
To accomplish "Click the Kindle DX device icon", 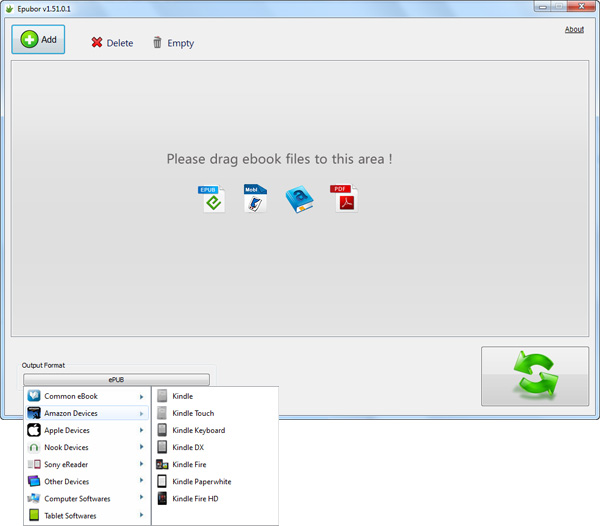I will (162, 447).
